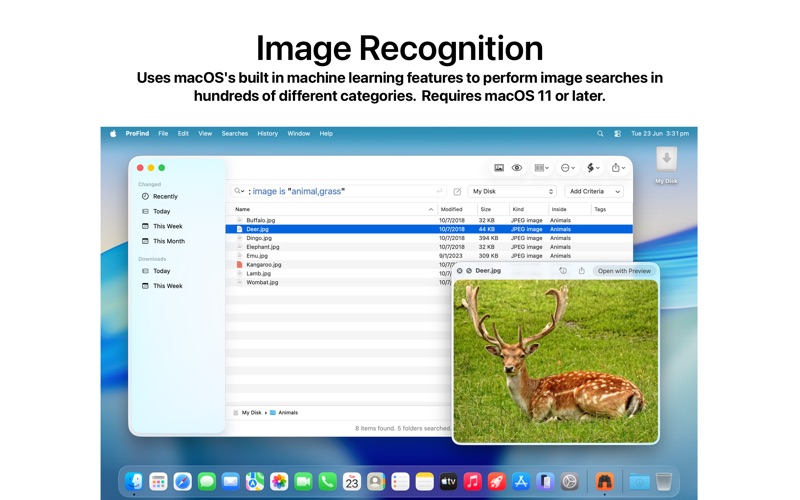Open the Add Criteria dropdown

(594, 191)
